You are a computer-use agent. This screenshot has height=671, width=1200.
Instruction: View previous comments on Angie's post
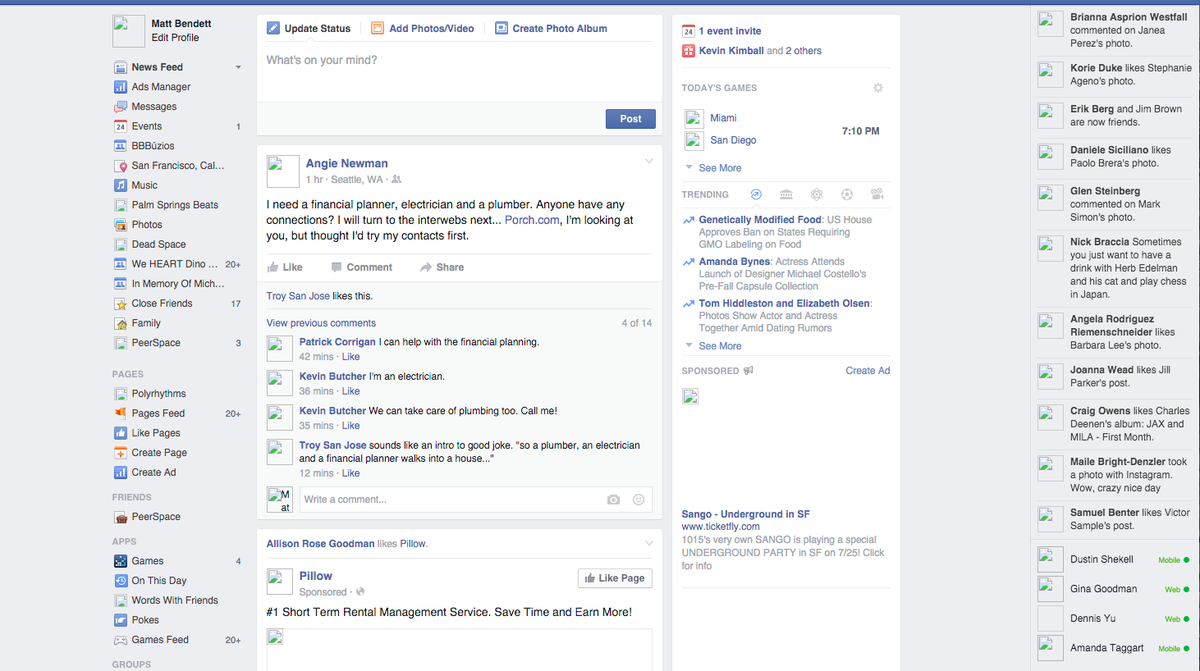pos(321,323)
